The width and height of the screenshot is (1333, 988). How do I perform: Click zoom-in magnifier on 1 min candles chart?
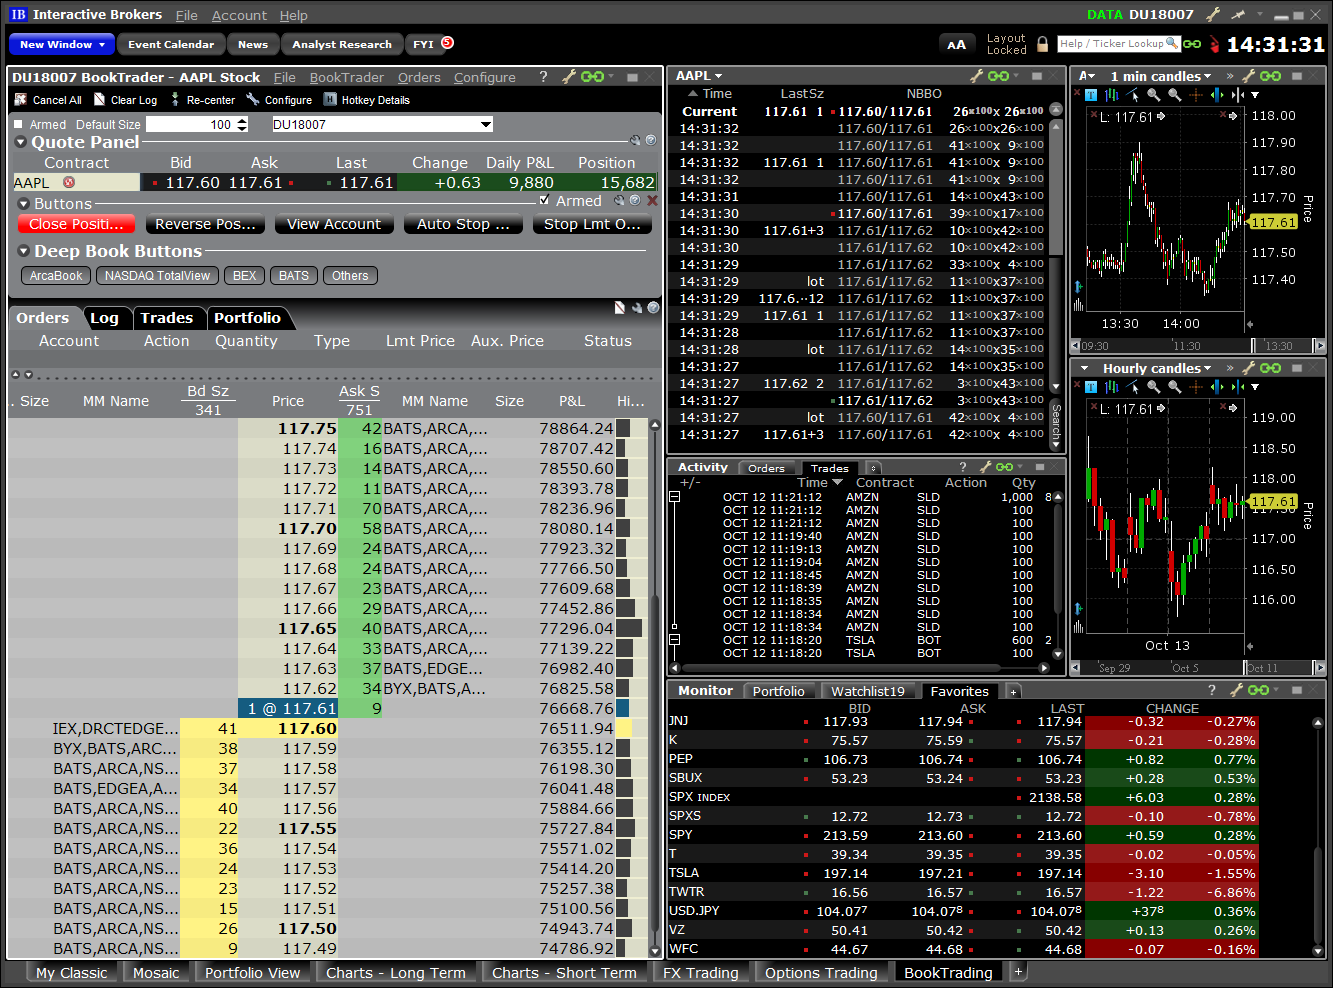click(1154, 94)
